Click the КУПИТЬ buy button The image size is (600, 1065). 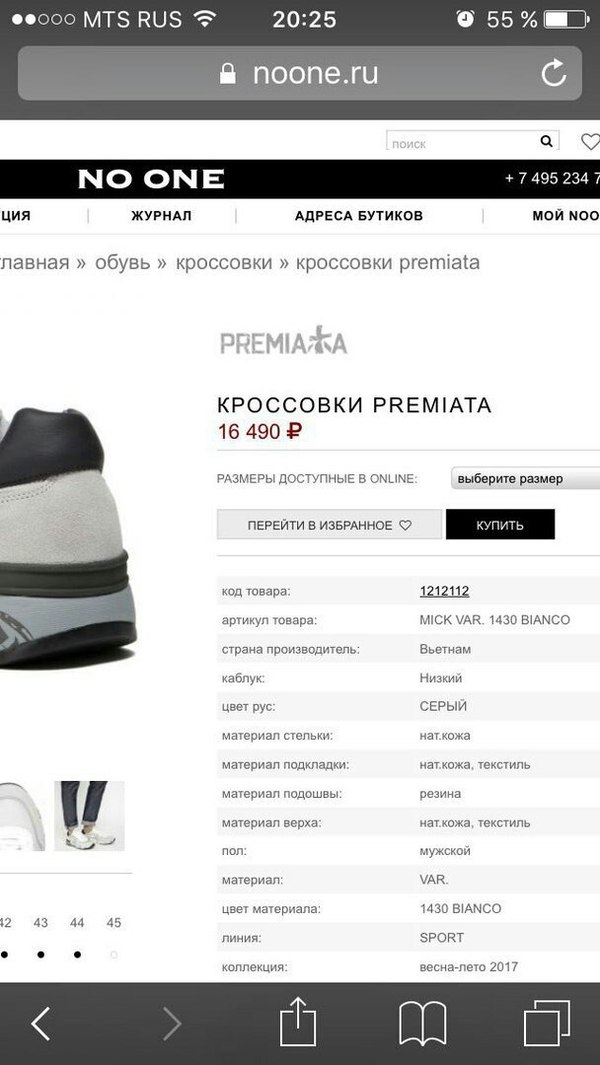[x=500, y=524]
